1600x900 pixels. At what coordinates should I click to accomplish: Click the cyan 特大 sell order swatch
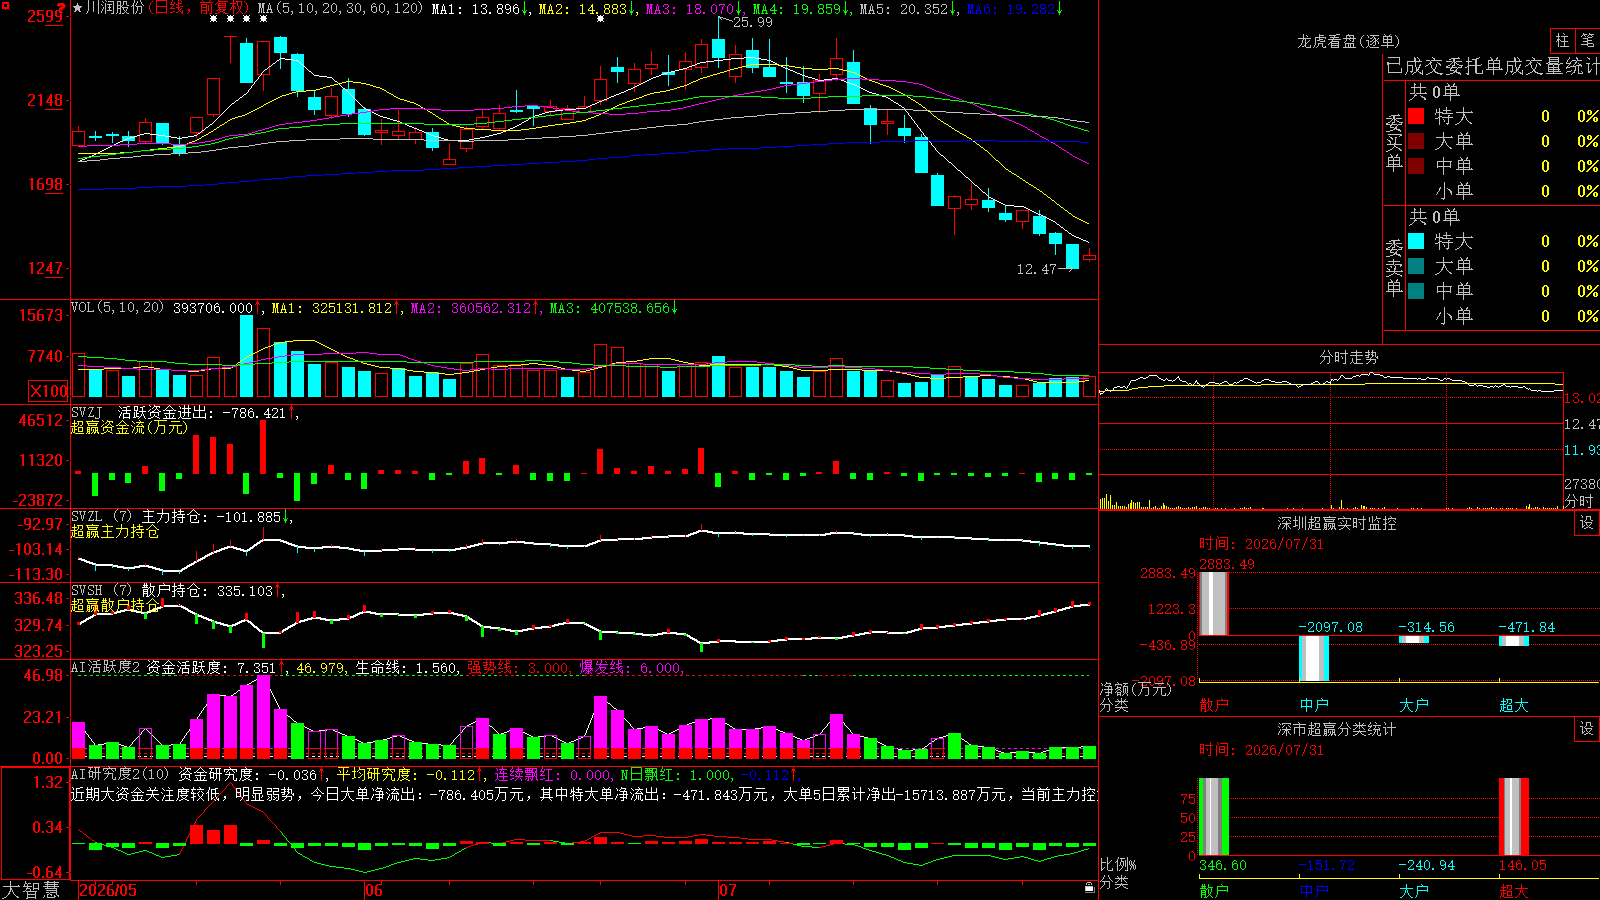click(1416, 241)
